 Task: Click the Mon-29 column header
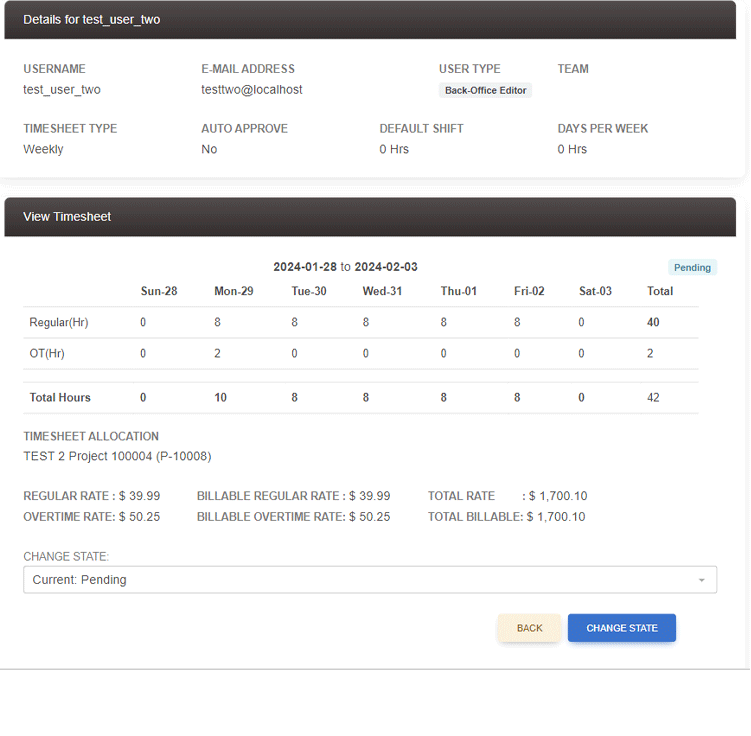click(x=234, y=291)
